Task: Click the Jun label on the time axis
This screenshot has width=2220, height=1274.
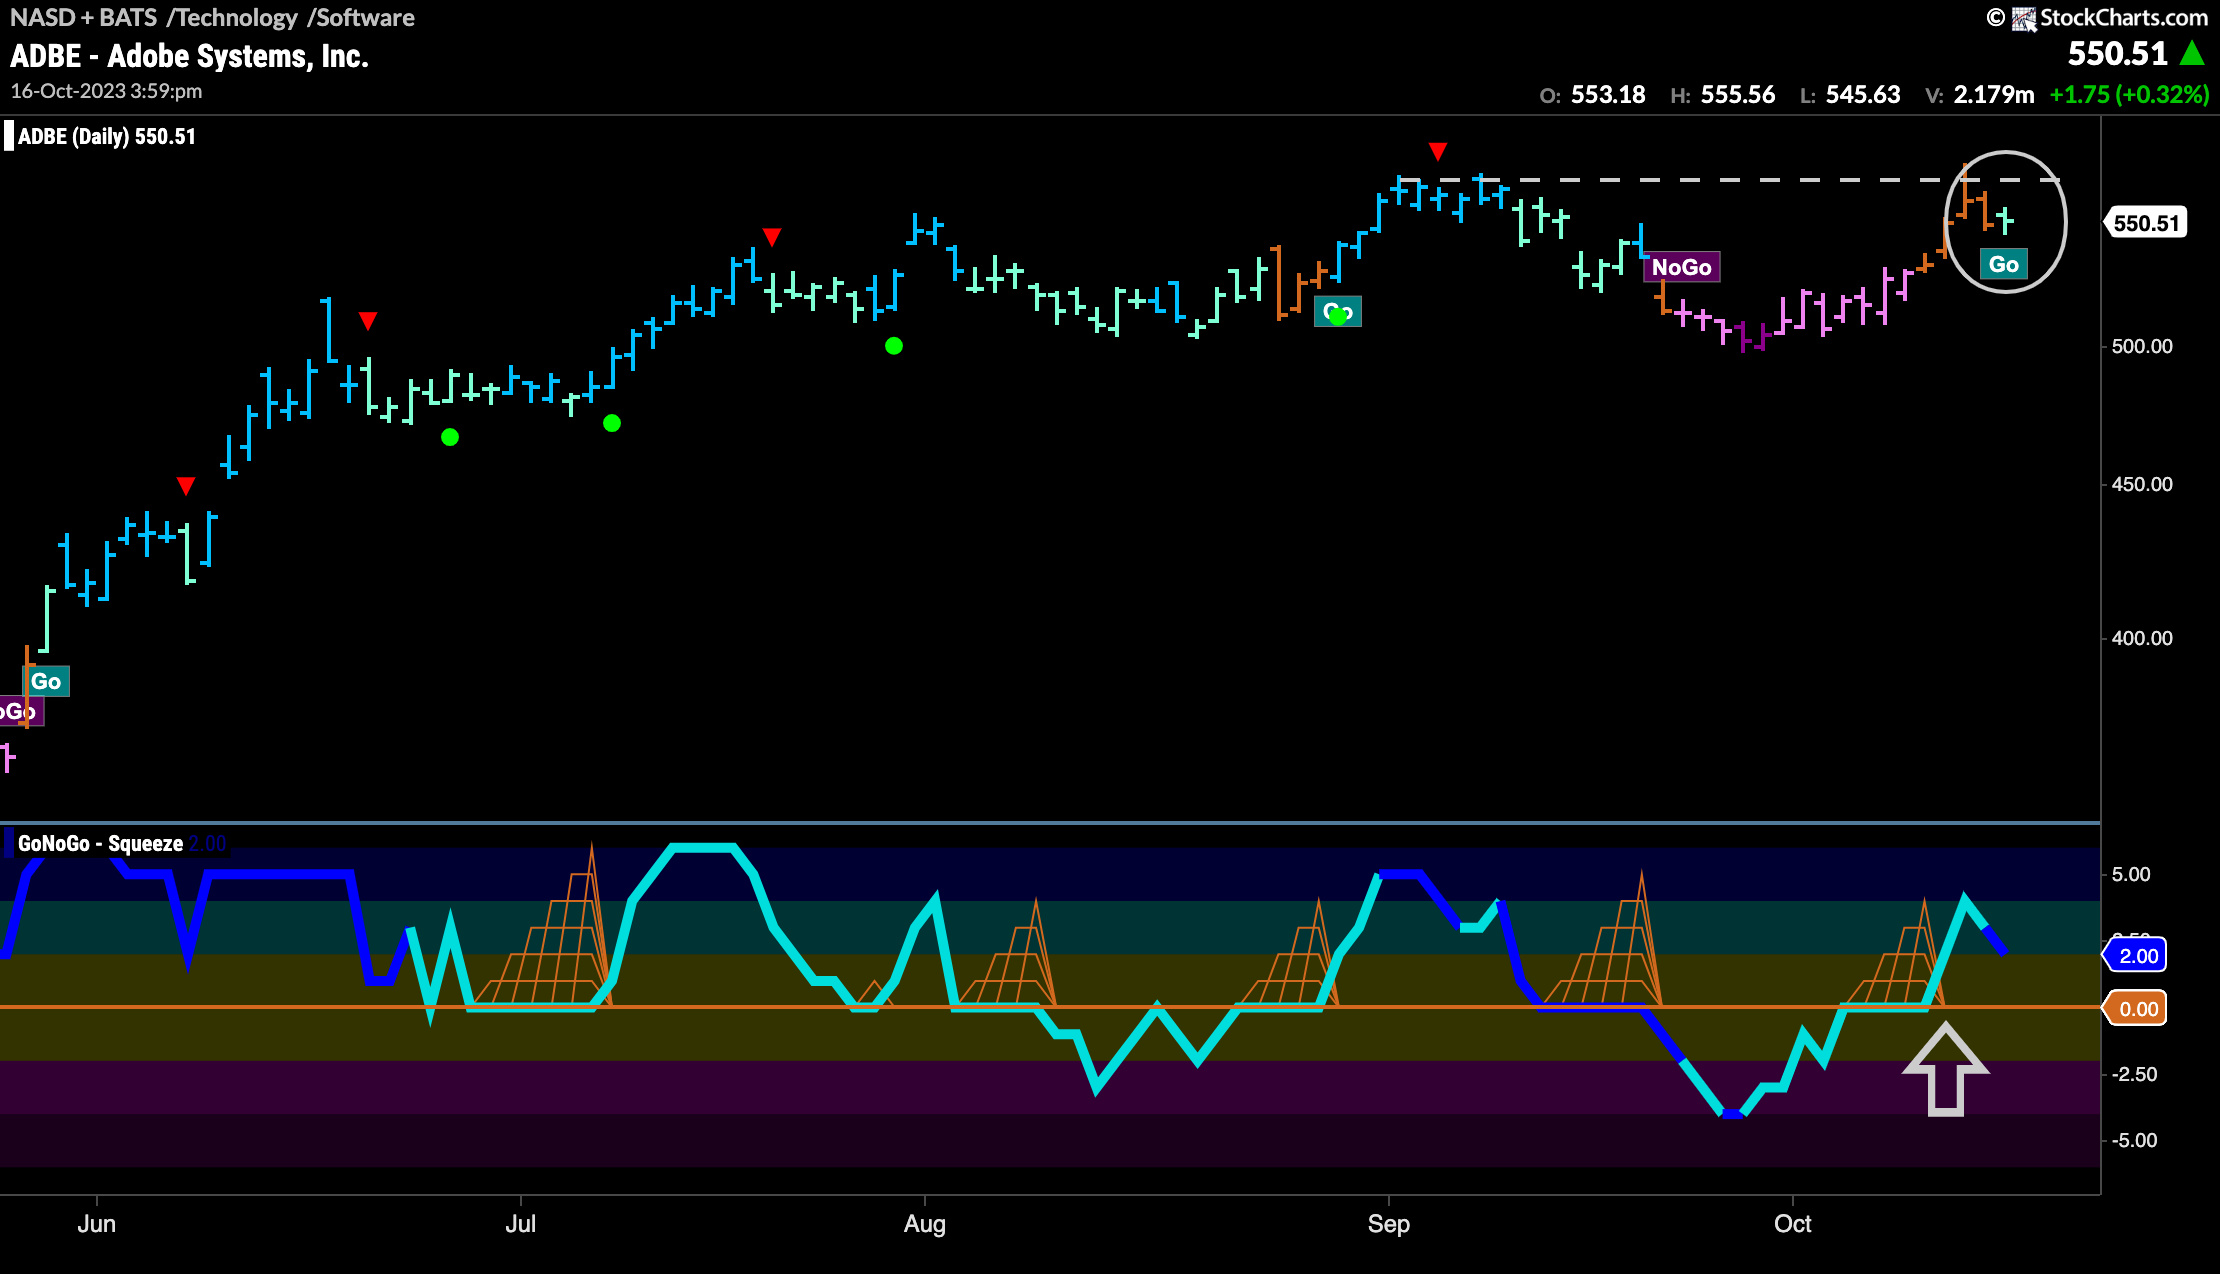Action: [97, 1224]
